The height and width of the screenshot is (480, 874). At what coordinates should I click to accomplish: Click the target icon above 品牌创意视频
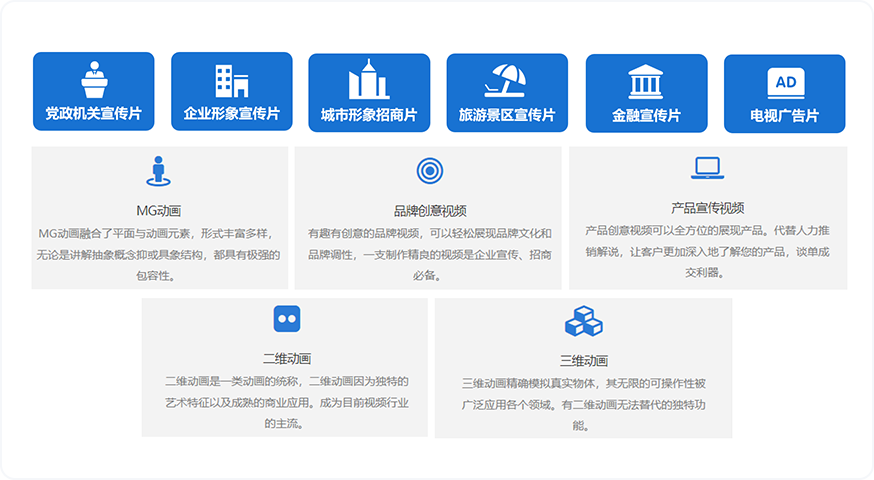click(429, 171)
